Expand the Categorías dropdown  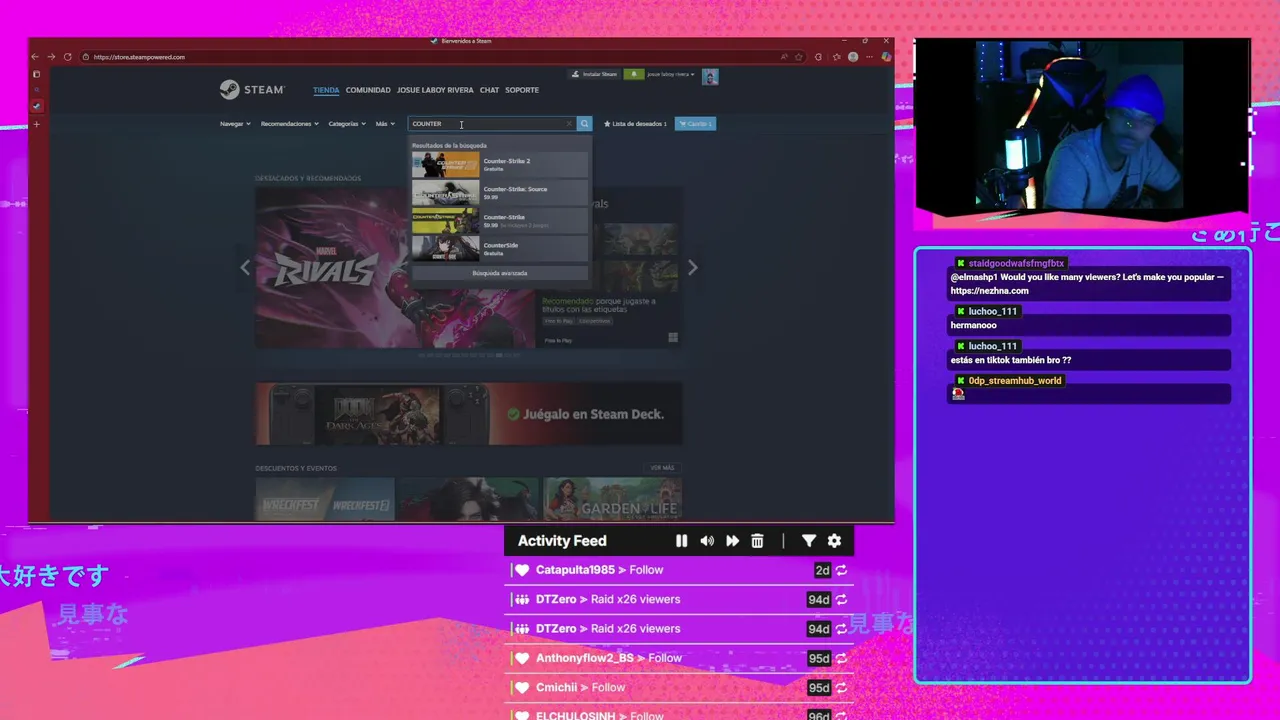(x=348, y=124)
